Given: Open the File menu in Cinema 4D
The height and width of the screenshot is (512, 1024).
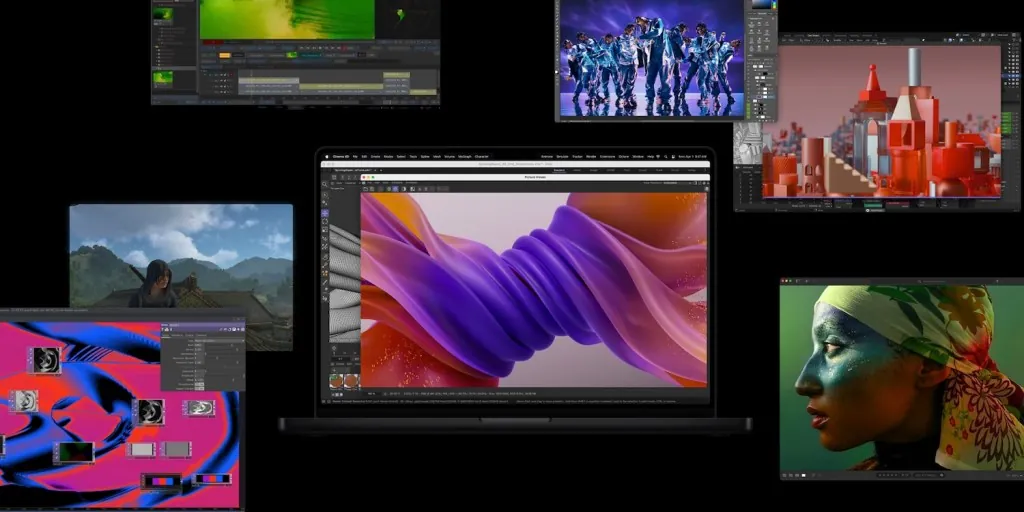Looking at the screenshot, I should pos(356,157).
